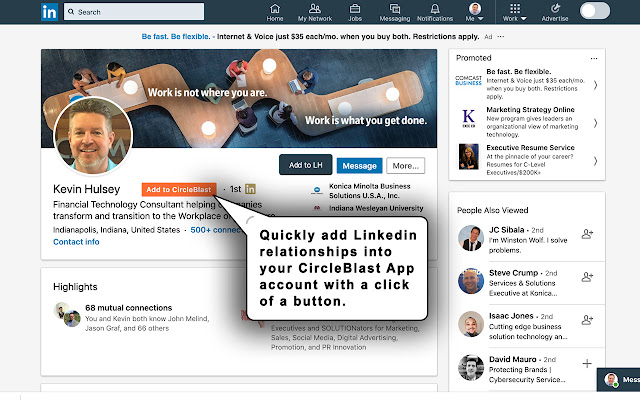Click the Executive Resume Service photo
This screenshot has width=640, height=400.
tap(469, 156)
